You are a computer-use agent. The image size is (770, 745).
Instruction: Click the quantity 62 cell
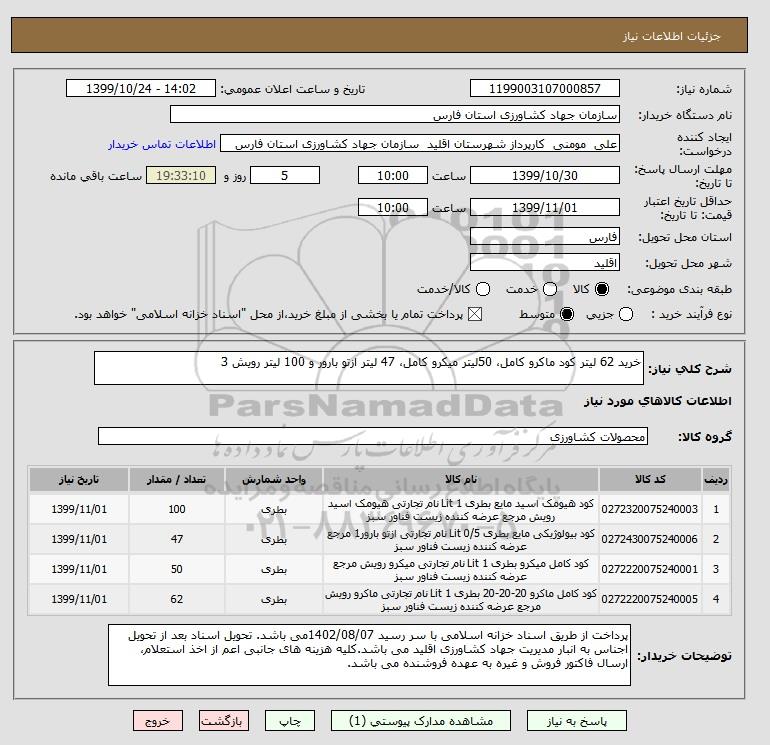click(177, 599)
